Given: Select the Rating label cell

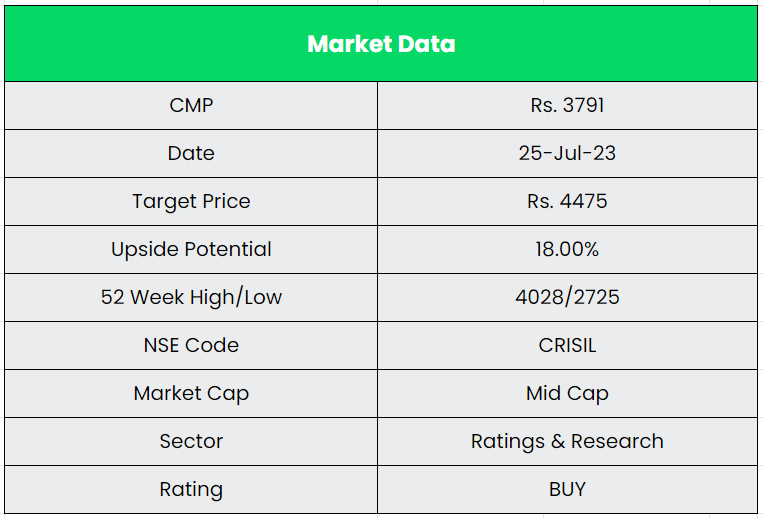Looking at the screenshot, I should pos(191,489).
